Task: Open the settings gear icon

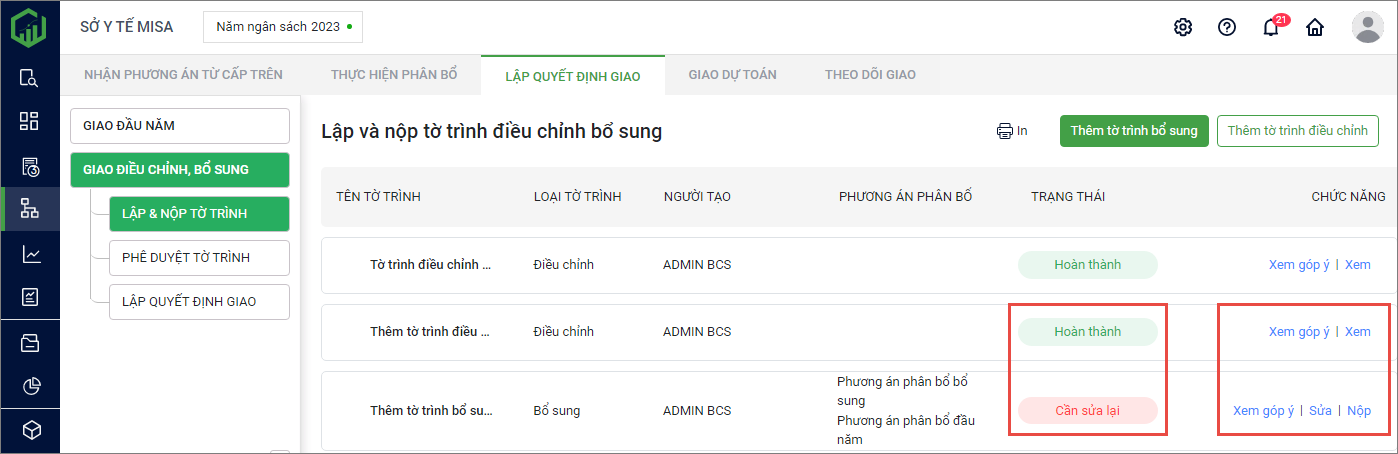Action: tap(1183, 27)
